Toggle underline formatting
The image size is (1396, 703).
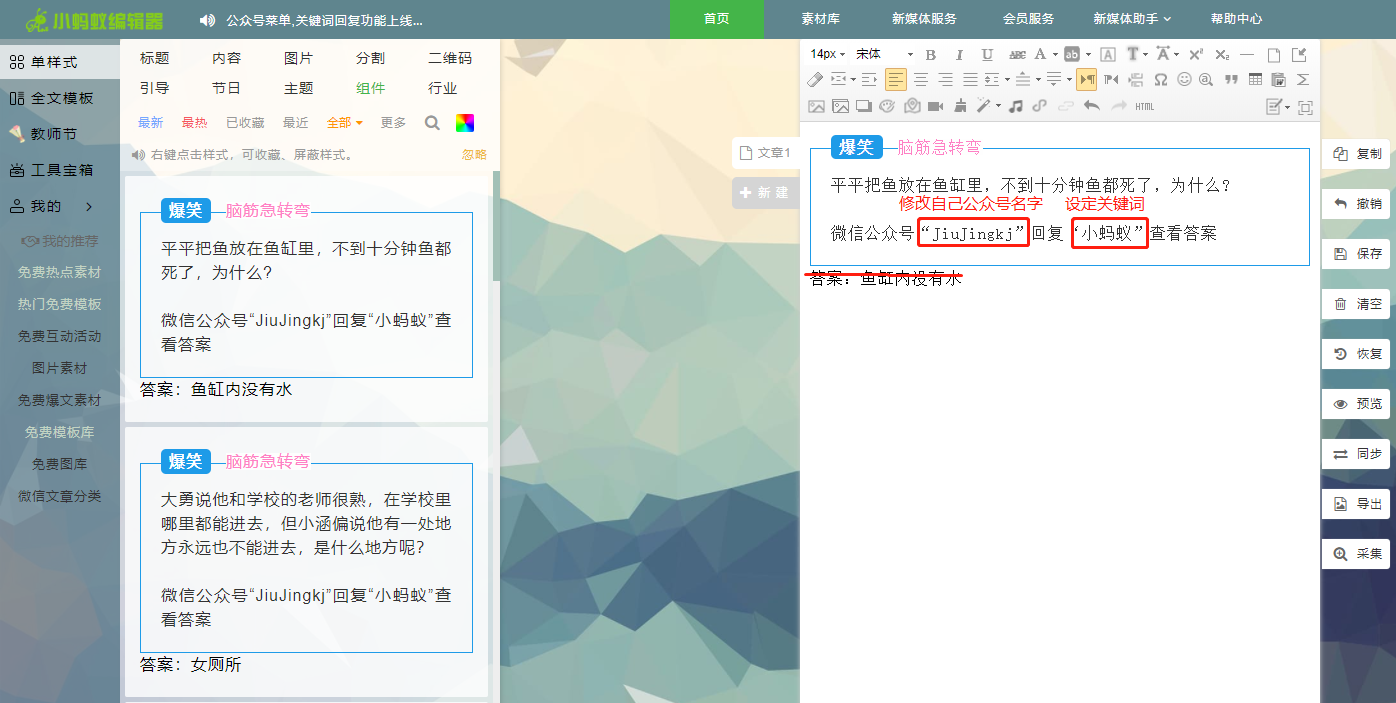[x=987, y=54]
